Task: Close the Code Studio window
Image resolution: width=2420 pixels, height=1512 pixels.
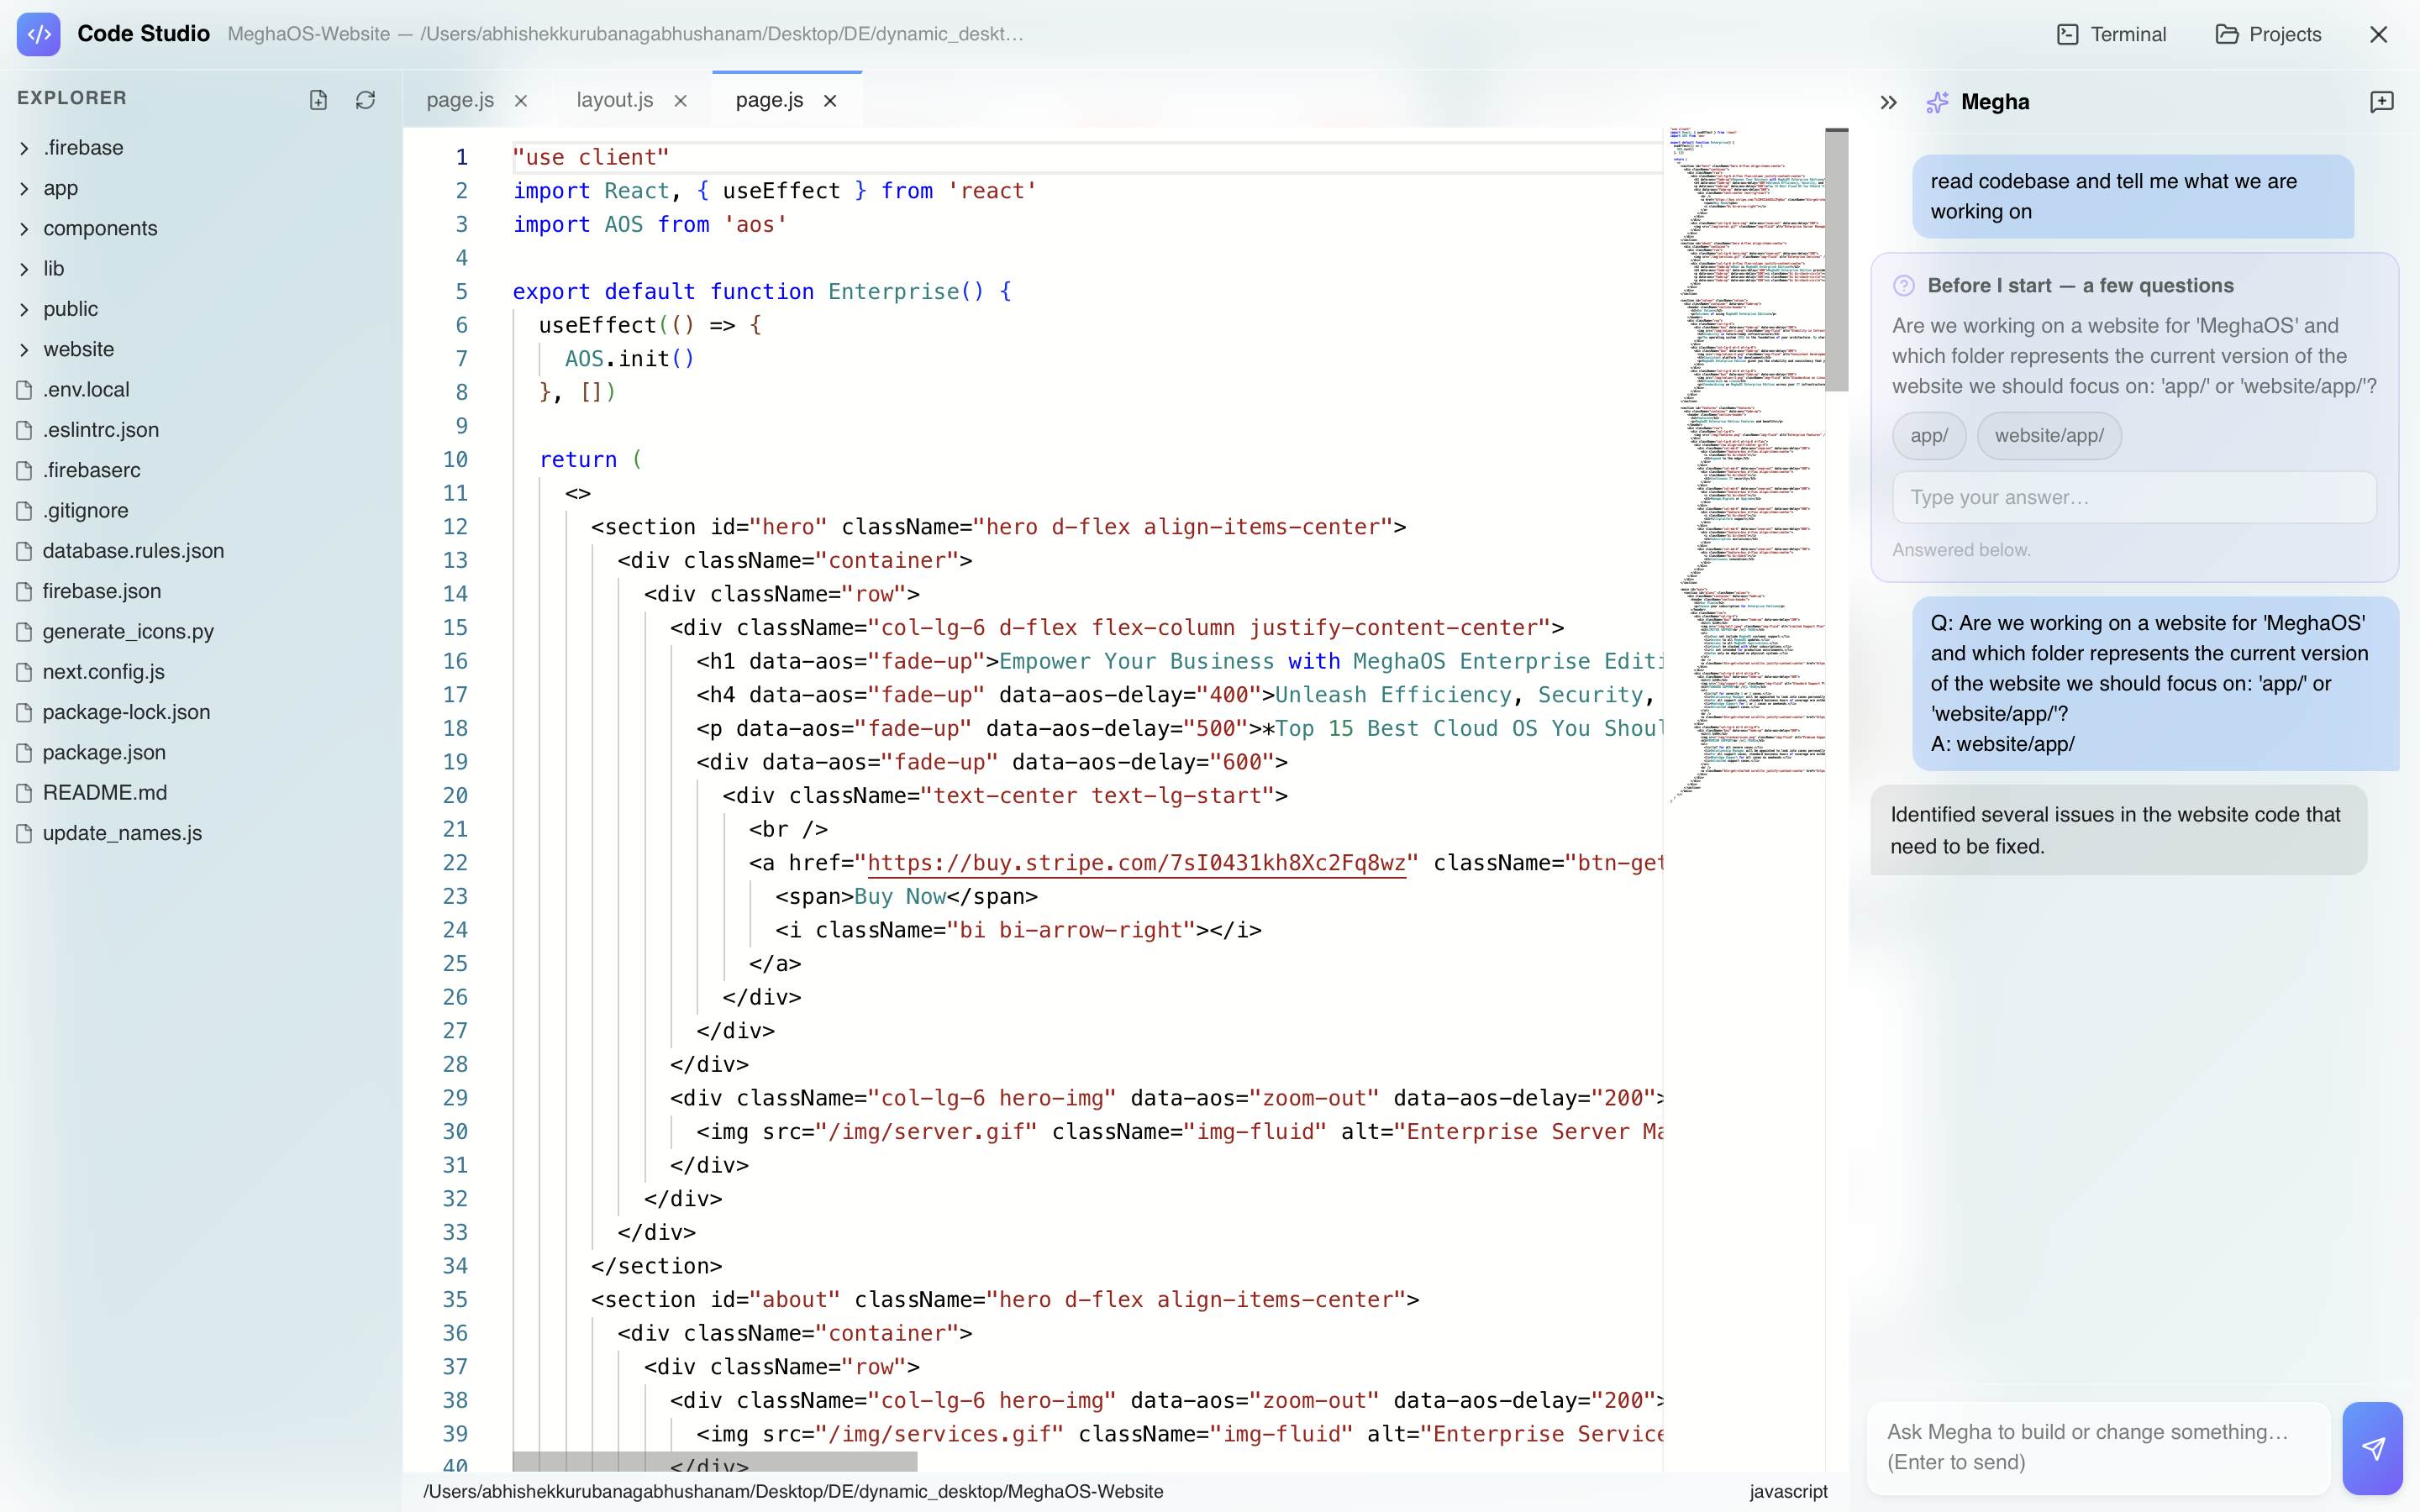Action: pos(2379,34)
